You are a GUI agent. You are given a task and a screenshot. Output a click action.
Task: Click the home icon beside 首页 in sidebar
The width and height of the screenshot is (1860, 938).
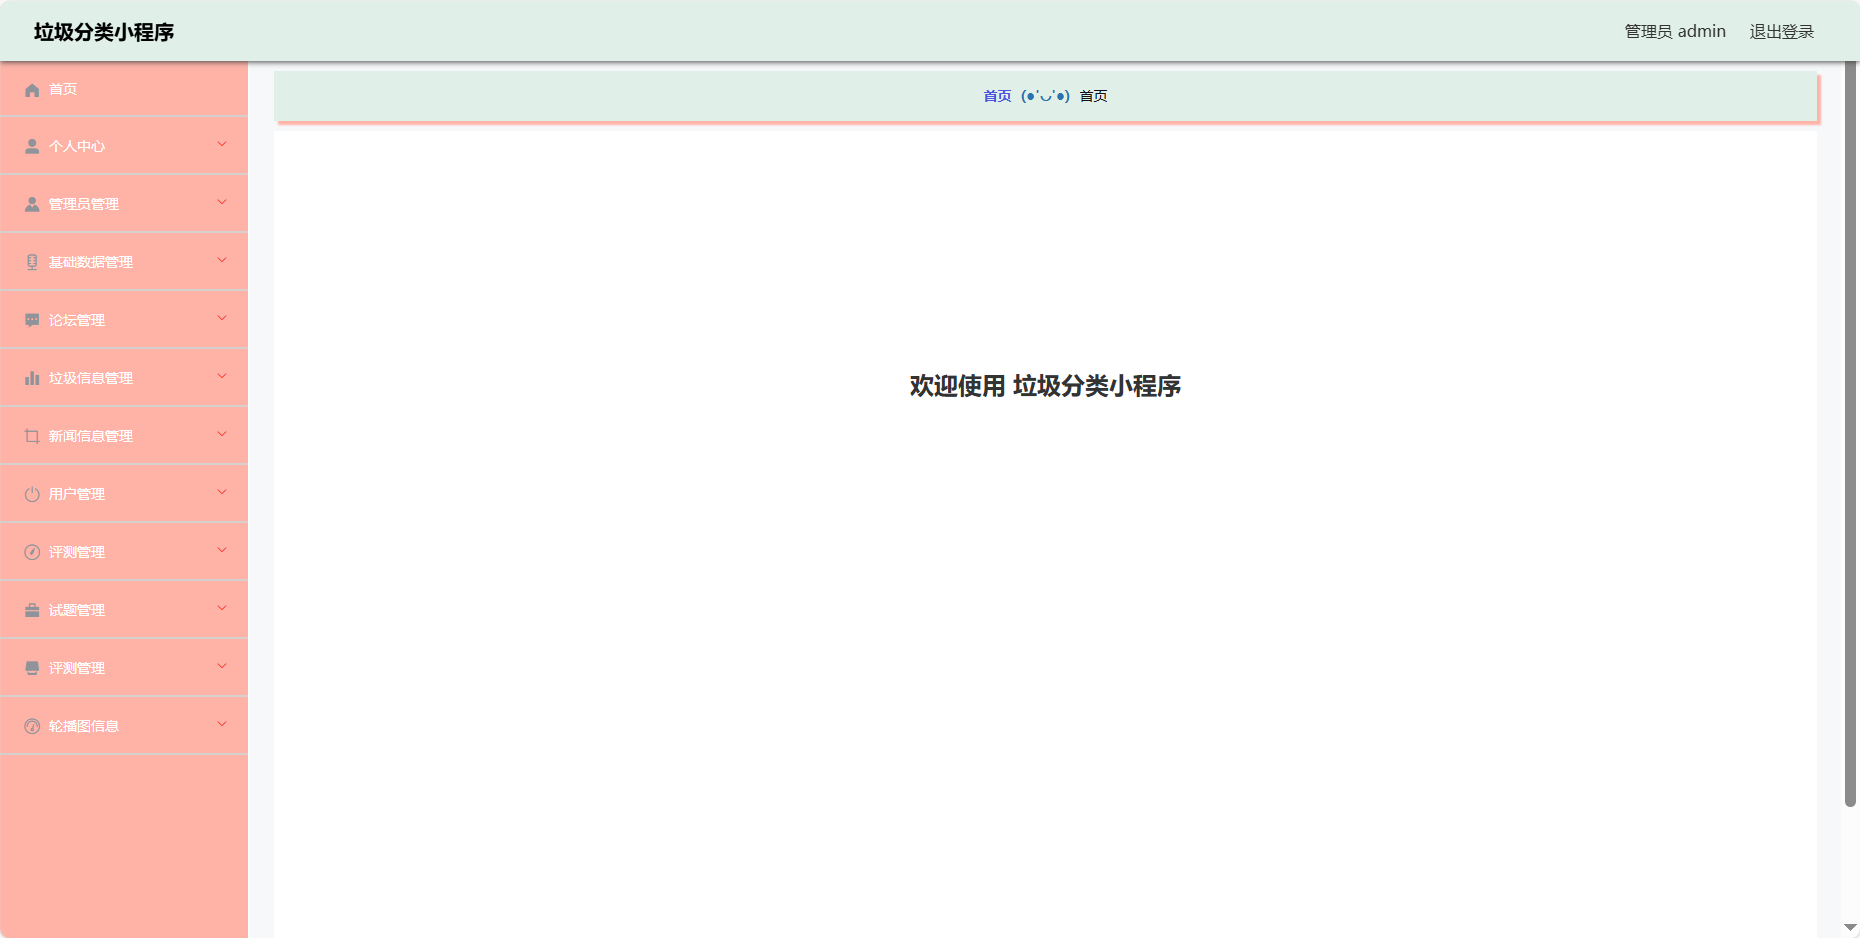32,90
